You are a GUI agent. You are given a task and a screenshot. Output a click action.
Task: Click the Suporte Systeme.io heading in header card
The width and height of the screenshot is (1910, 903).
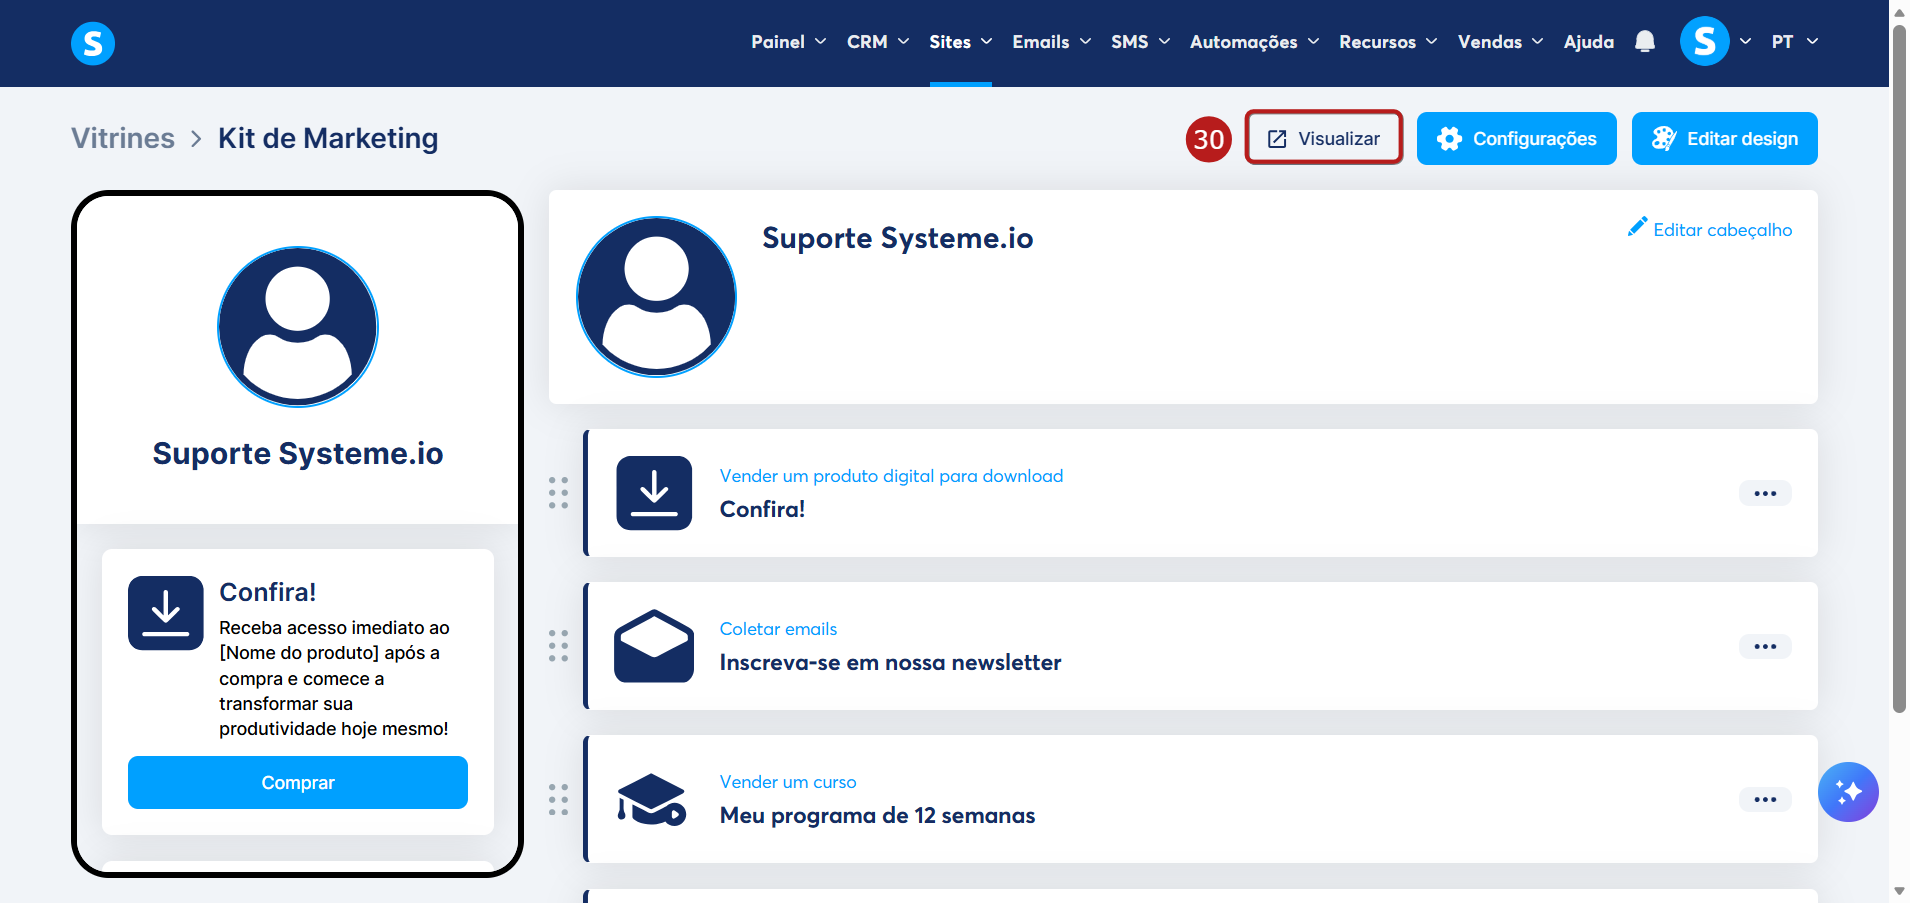[897, 238]
